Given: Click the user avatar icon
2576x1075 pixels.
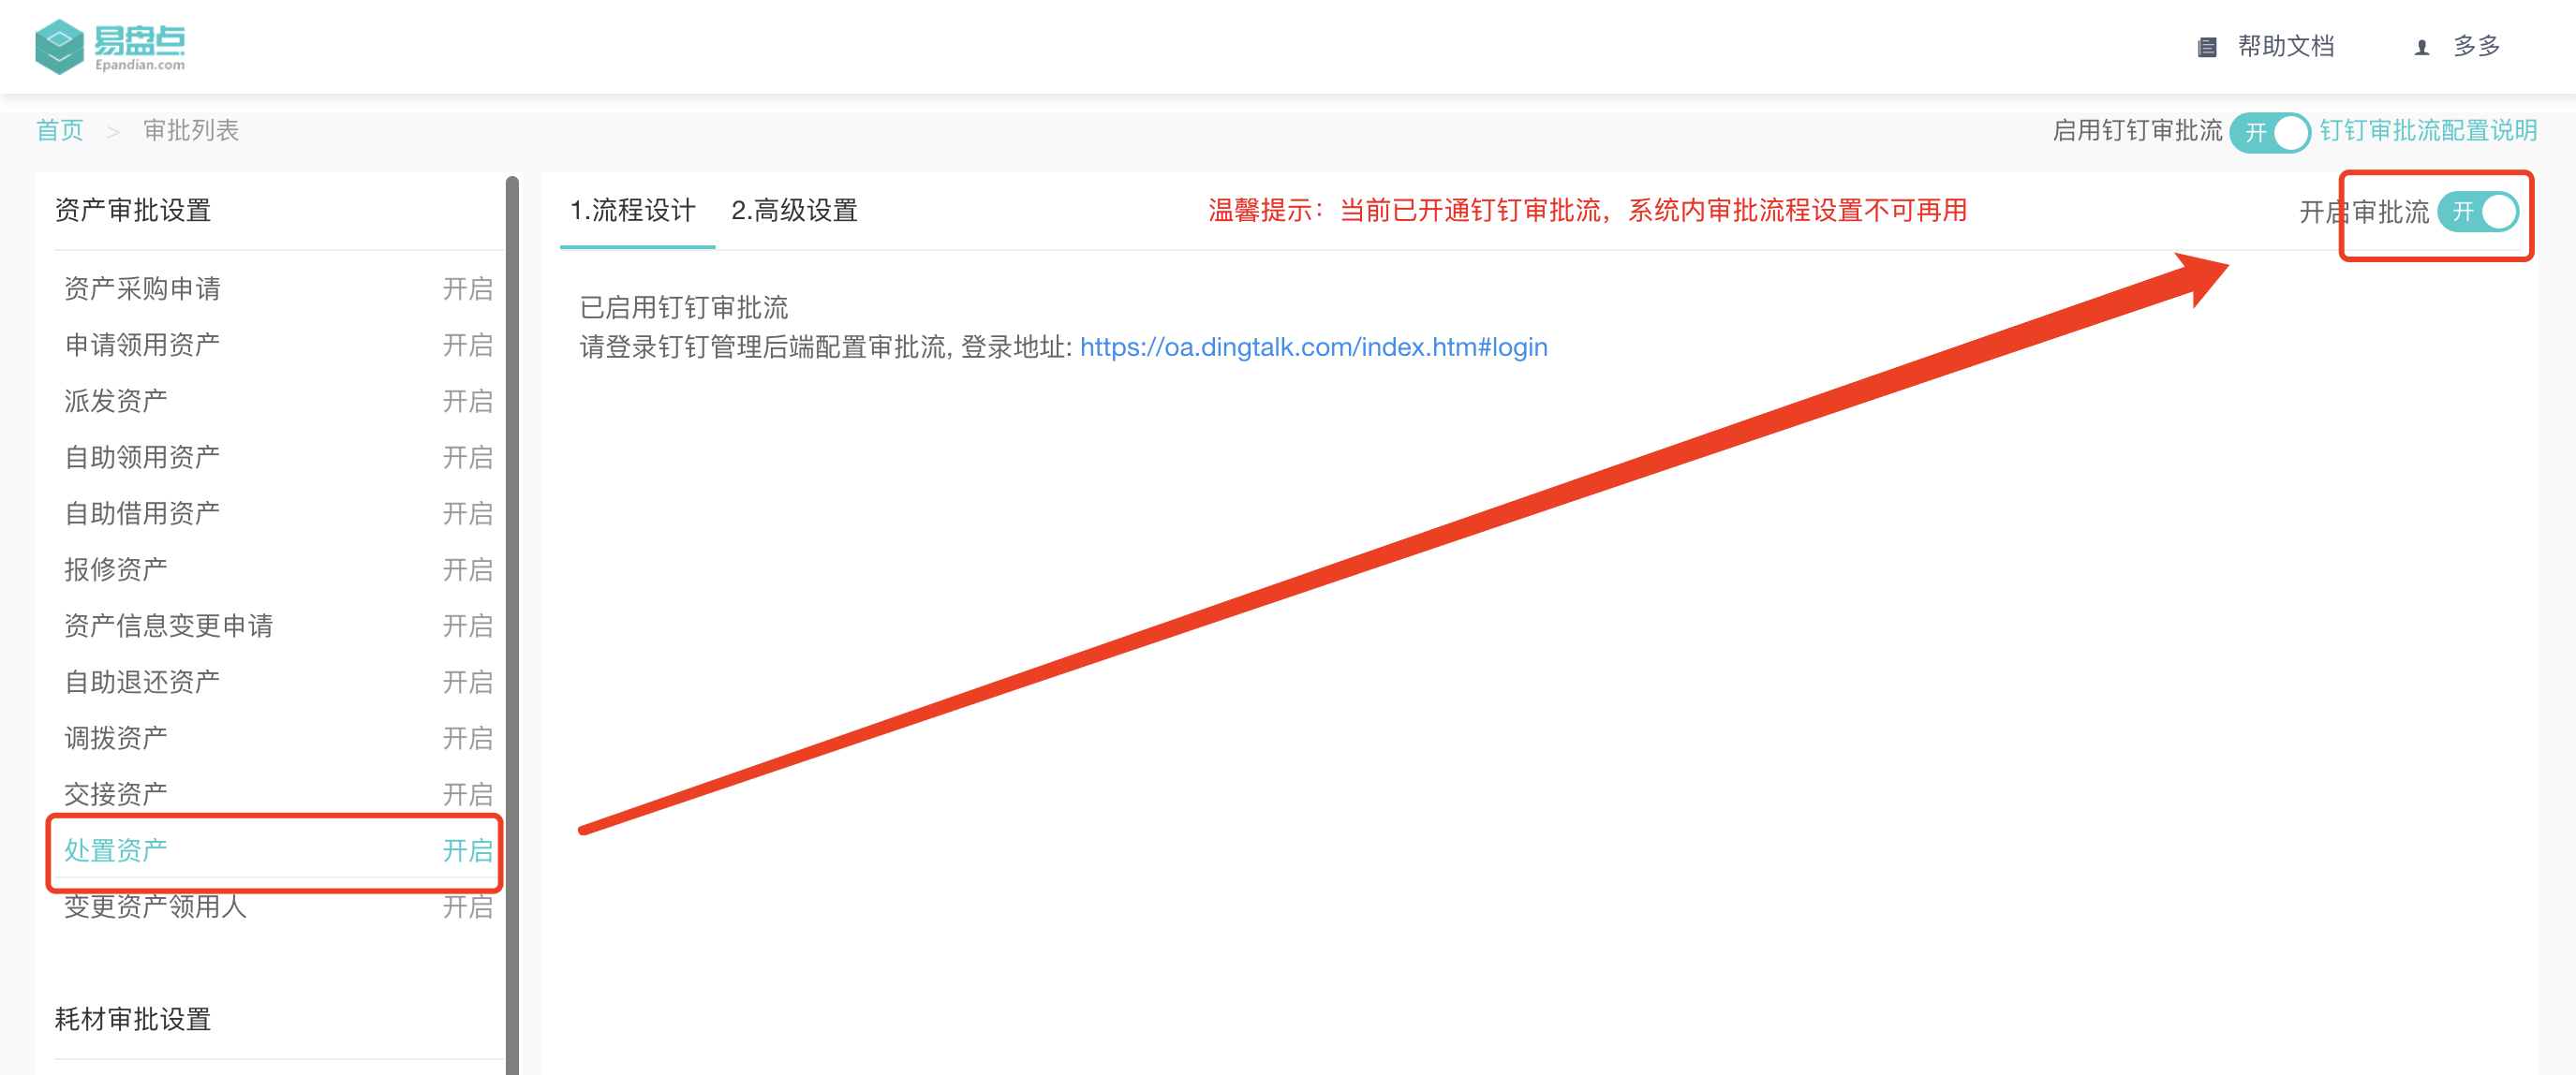Looking at the screenshot, I should (2421, 47).
